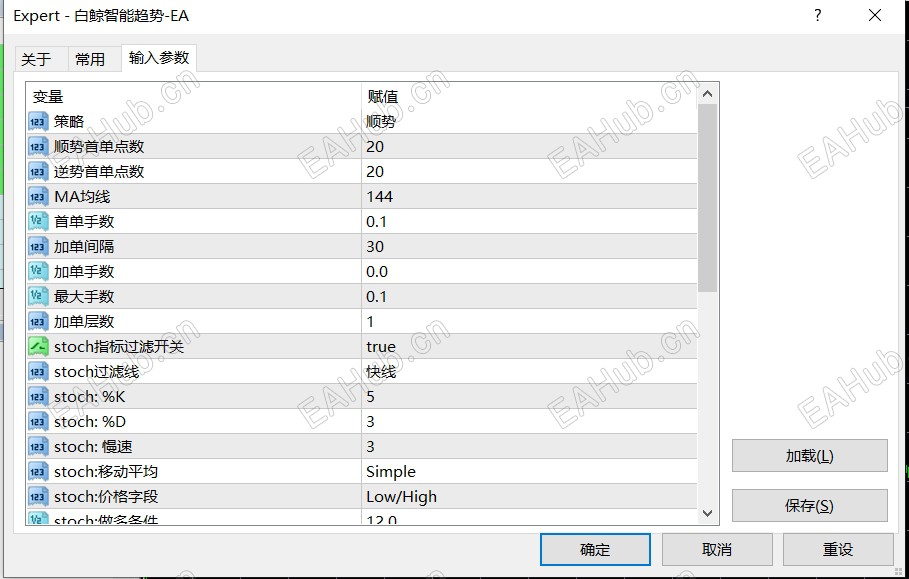Click the vertical scrollbar thumb
The width and height of the screenshot is (909, 579).
tap(707, 198)
